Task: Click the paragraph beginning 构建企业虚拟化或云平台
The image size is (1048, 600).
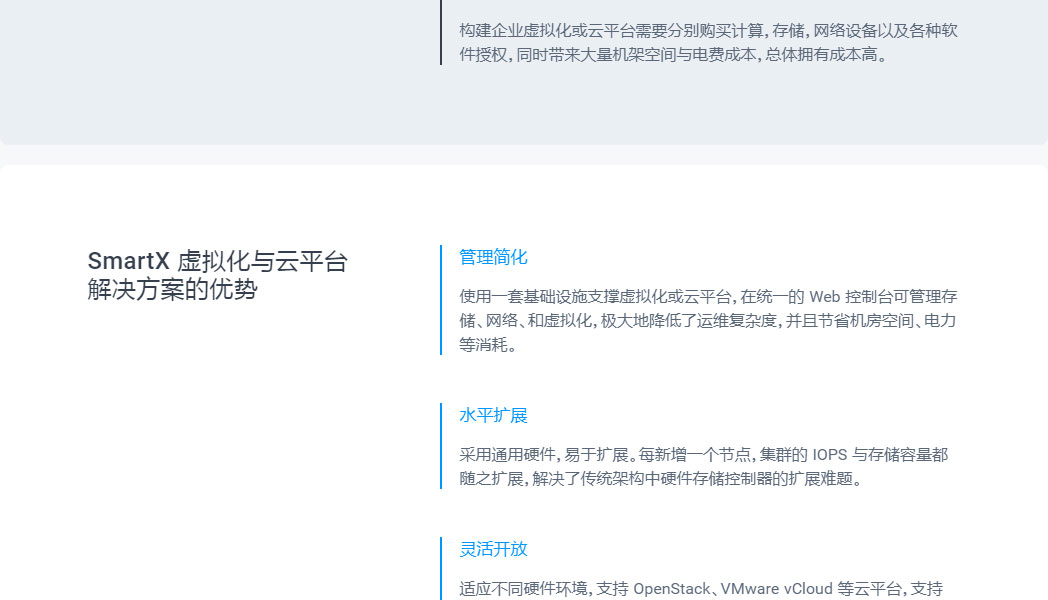Action: [x=708, y=42]
